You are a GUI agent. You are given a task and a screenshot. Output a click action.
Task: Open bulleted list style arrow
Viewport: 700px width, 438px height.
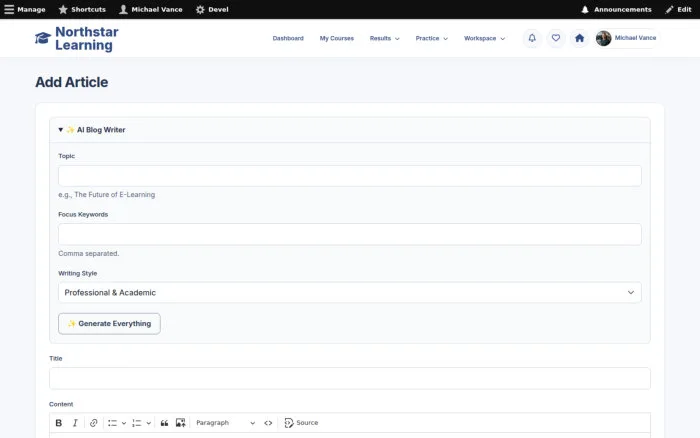click(124, 423)
